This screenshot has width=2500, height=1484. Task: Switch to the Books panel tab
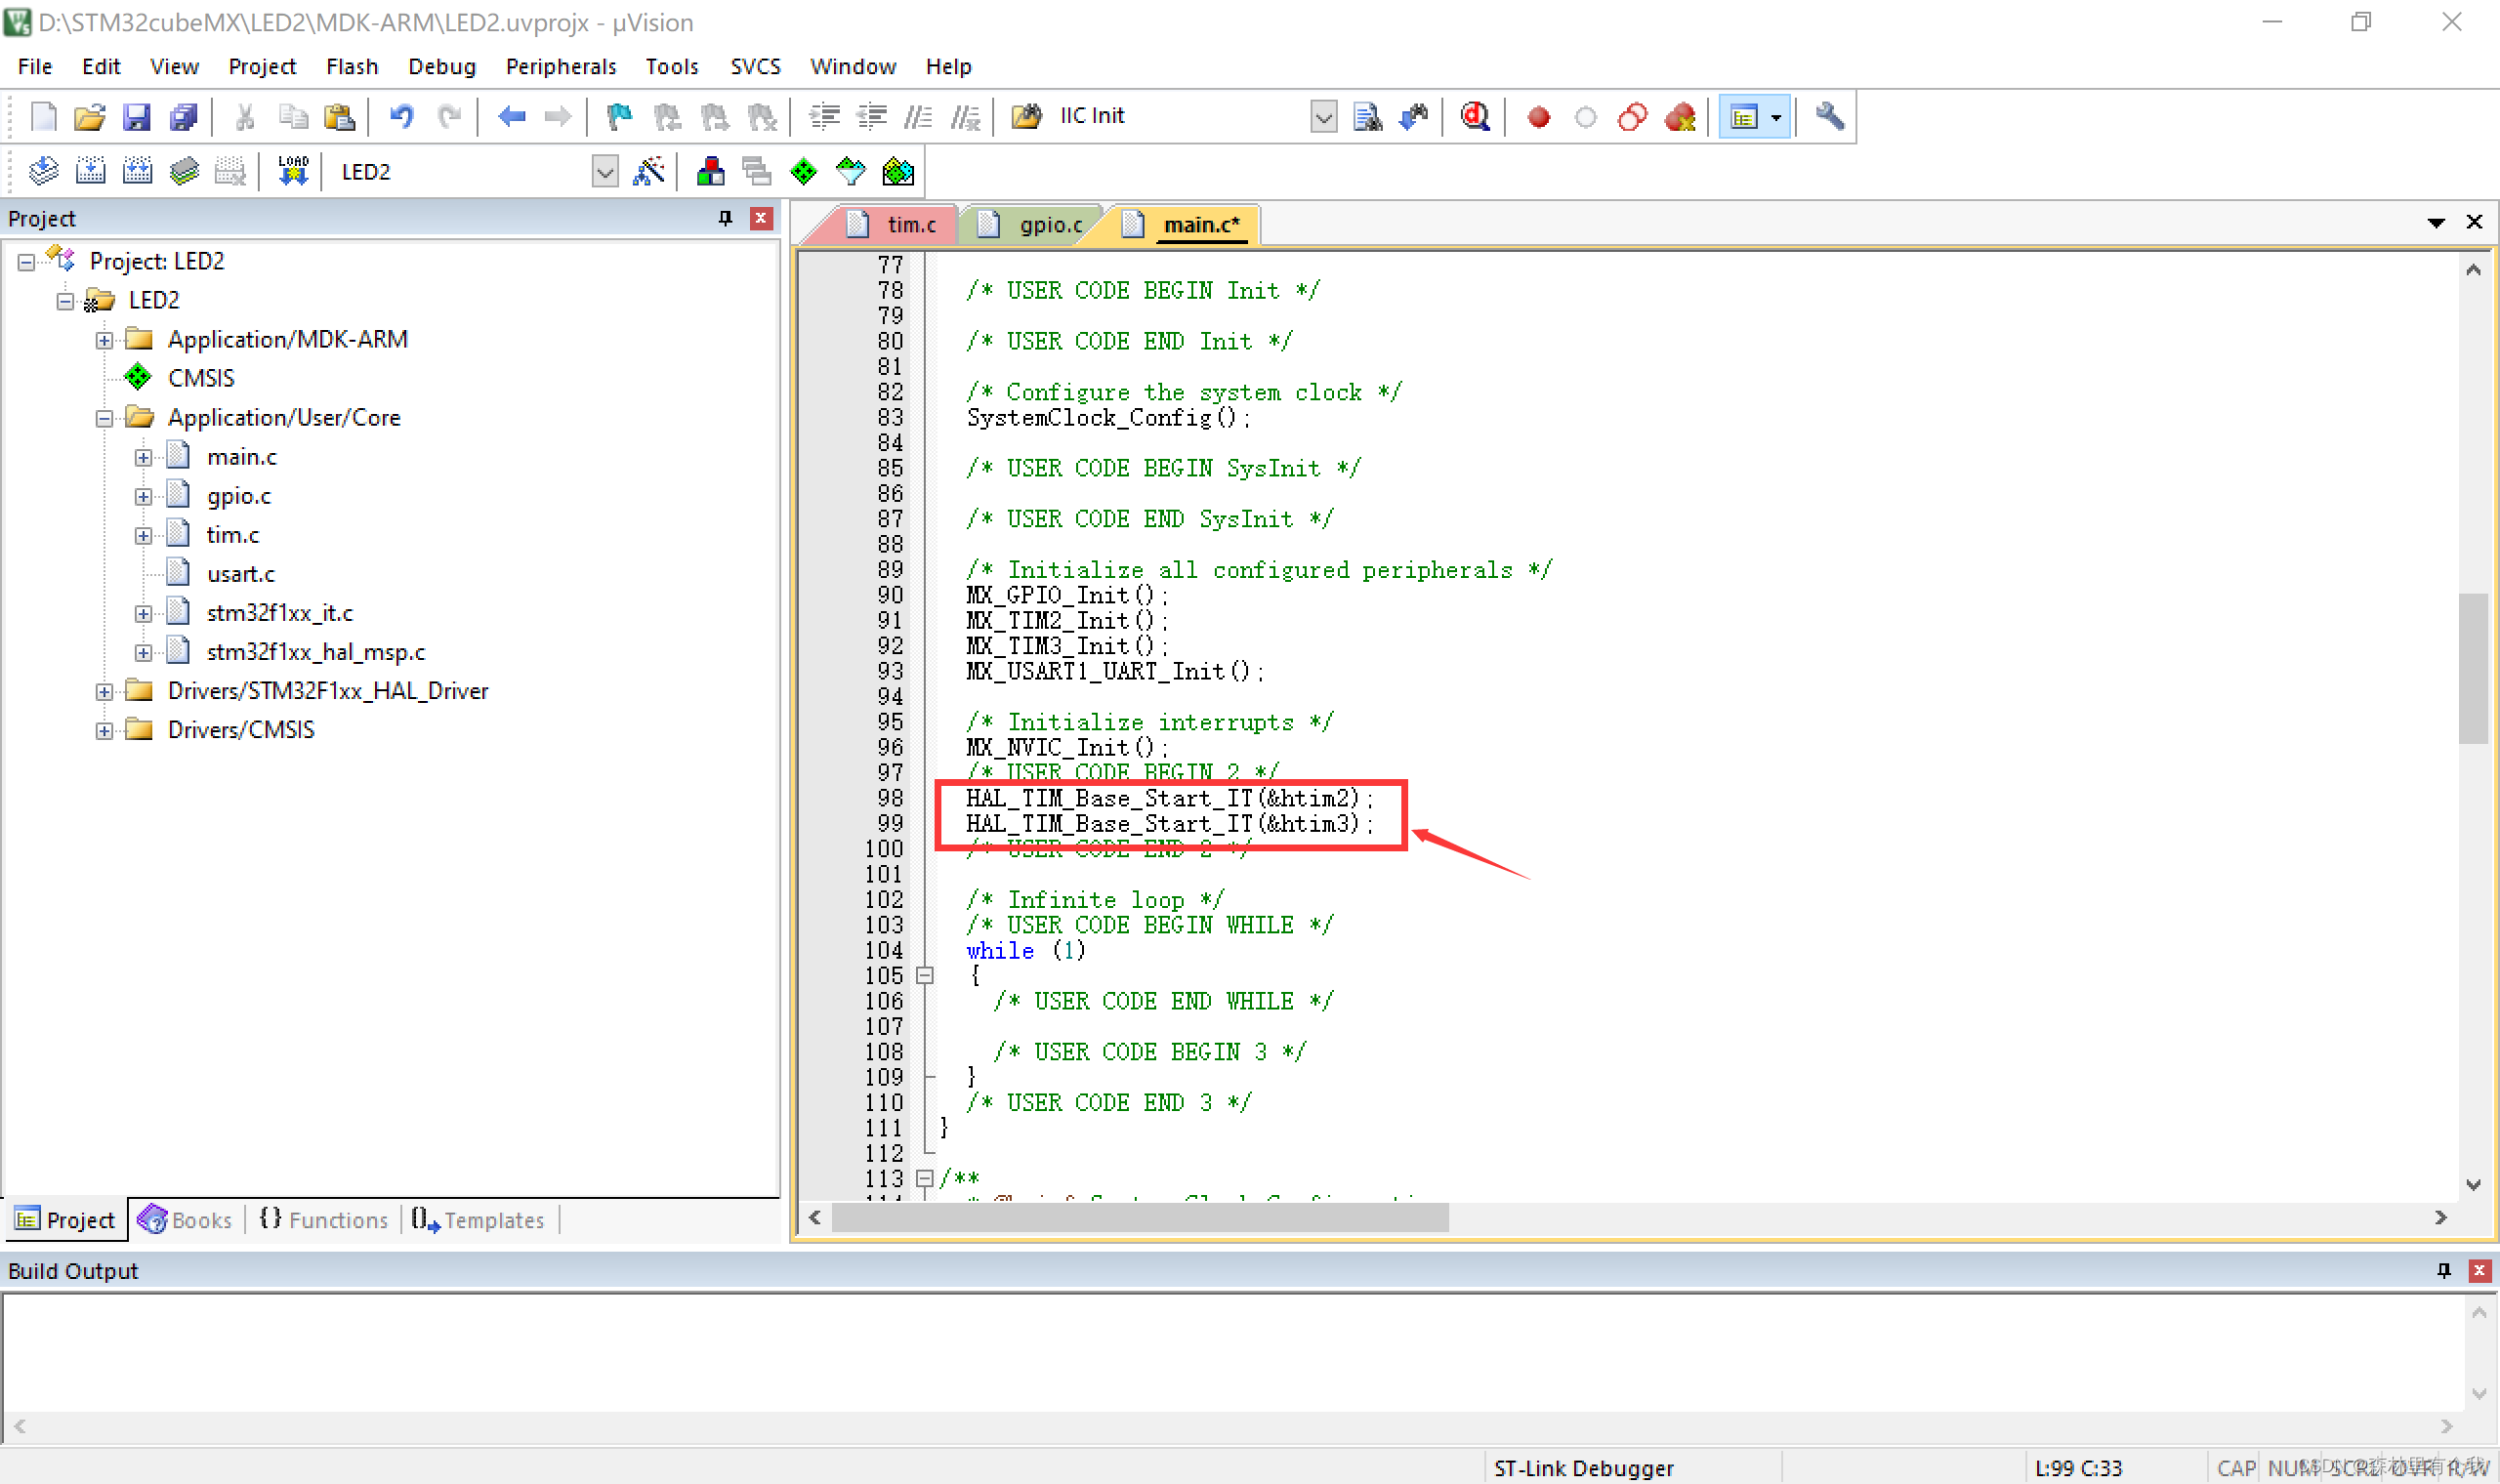[x=186, y=1220]
